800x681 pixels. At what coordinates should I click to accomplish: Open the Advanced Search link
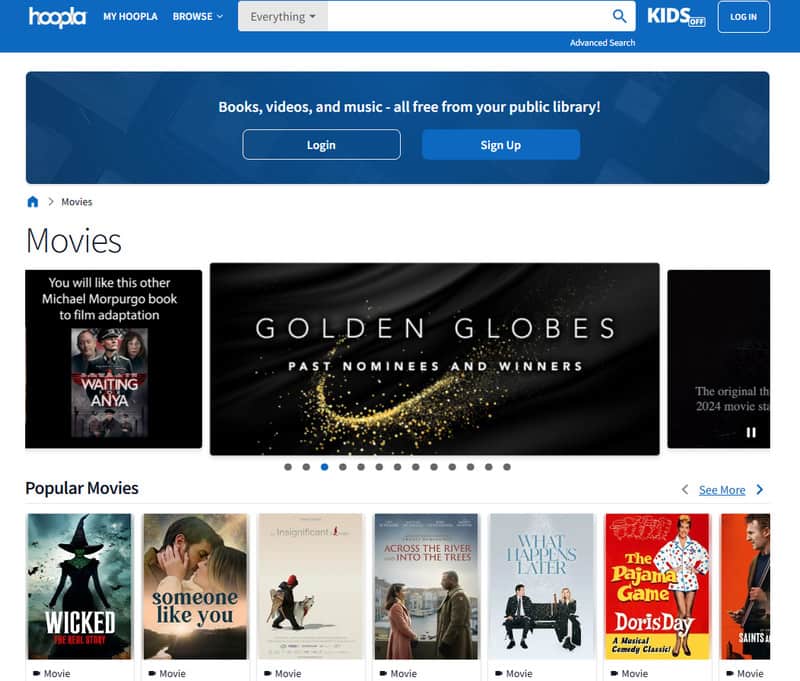tap(602, 43)
